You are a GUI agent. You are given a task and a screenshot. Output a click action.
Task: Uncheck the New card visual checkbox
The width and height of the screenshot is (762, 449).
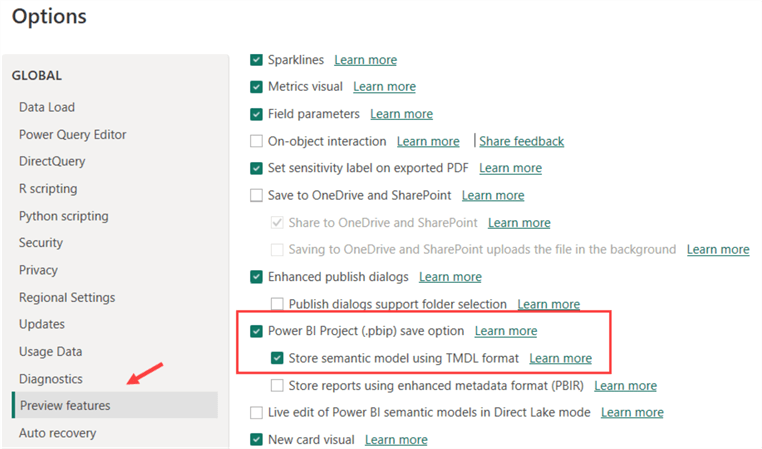[x=256, y=440]
